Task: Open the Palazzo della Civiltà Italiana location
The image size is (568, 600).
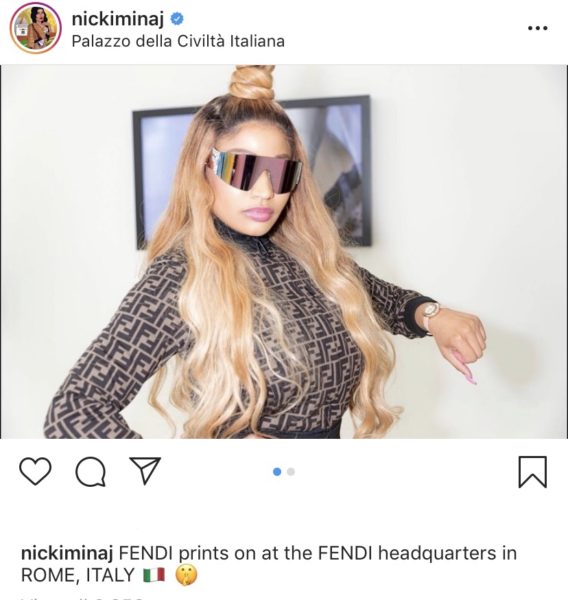Action: [178, 41]
